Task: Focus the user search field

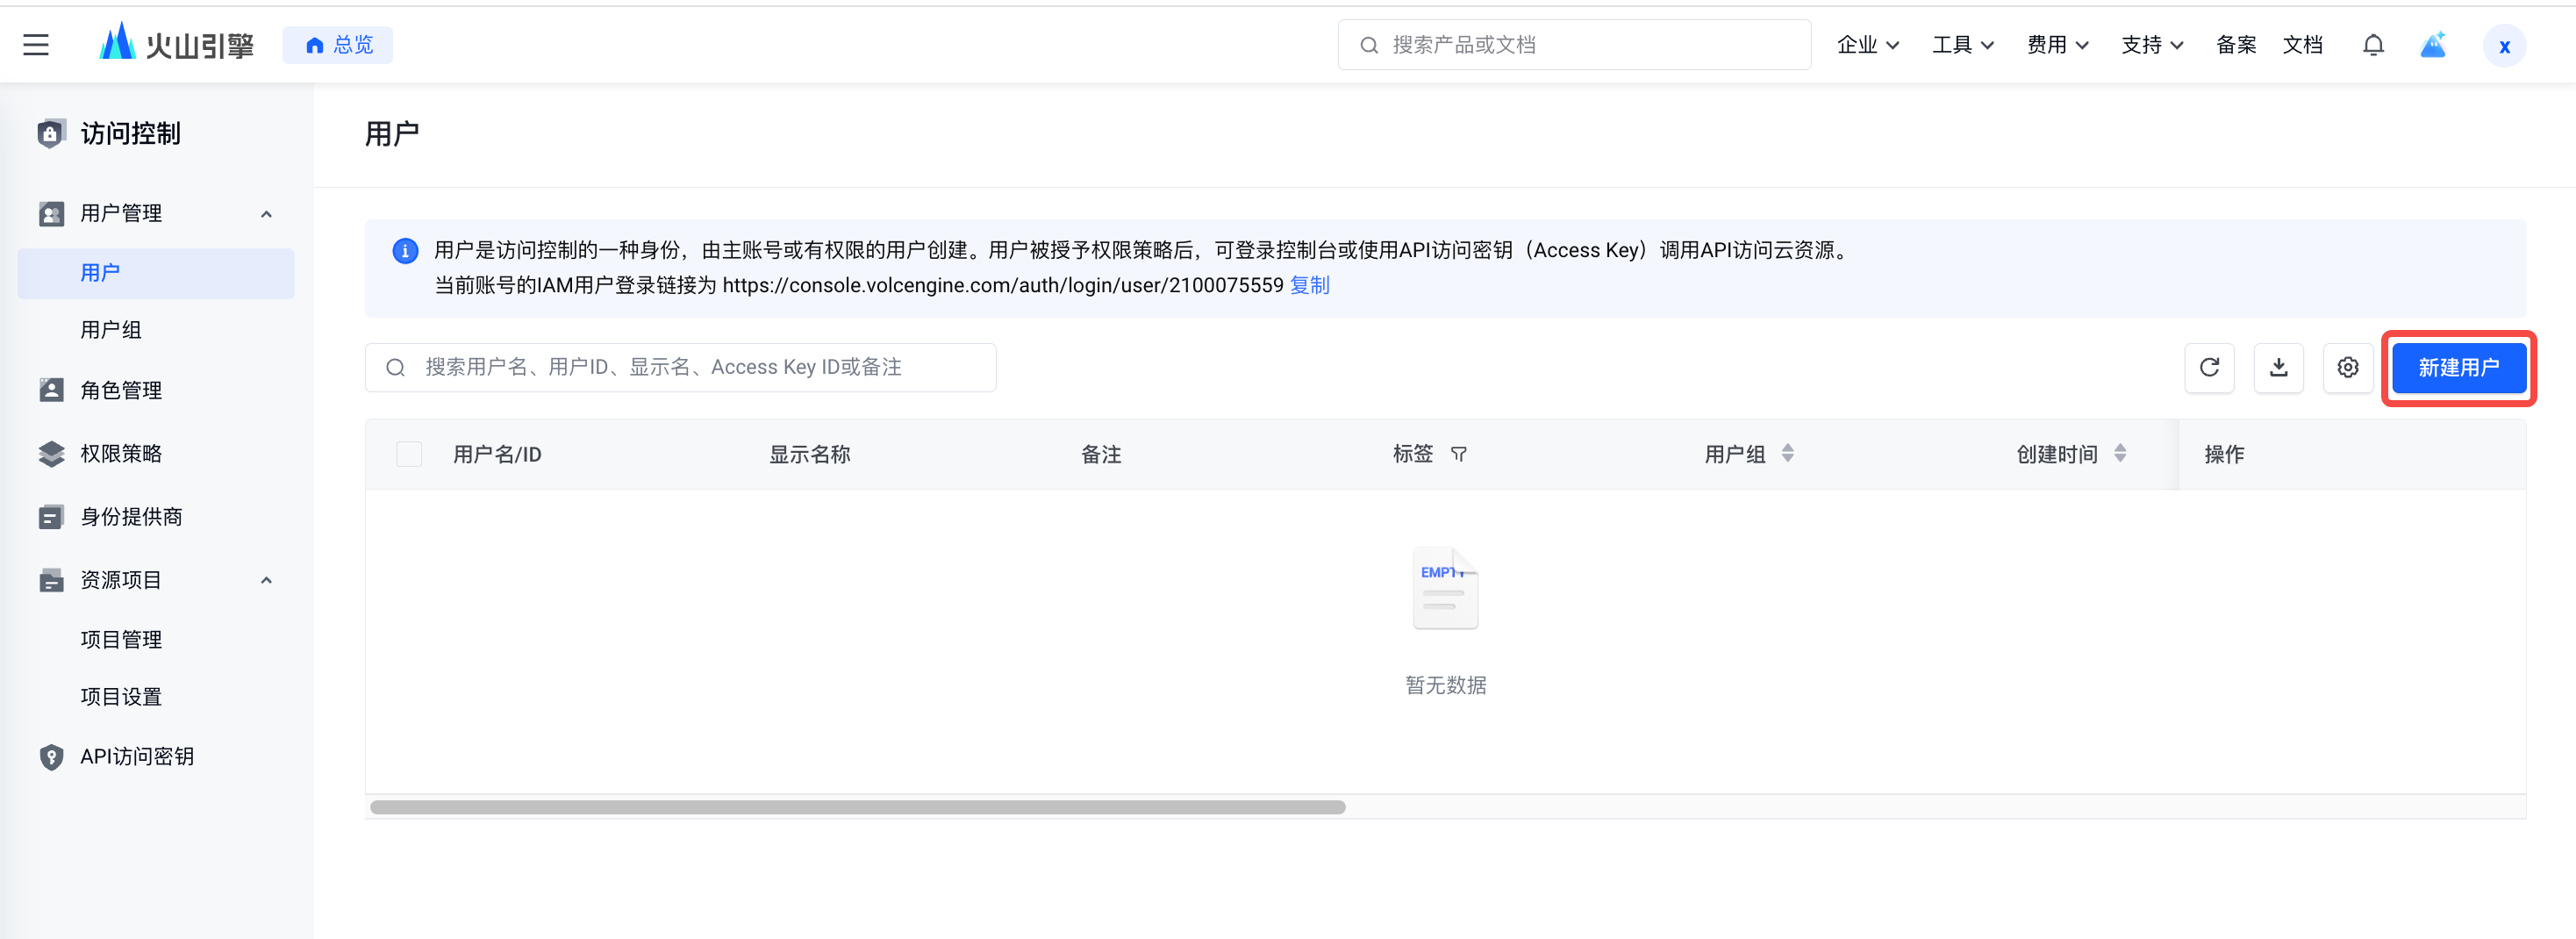Action: 680,368
